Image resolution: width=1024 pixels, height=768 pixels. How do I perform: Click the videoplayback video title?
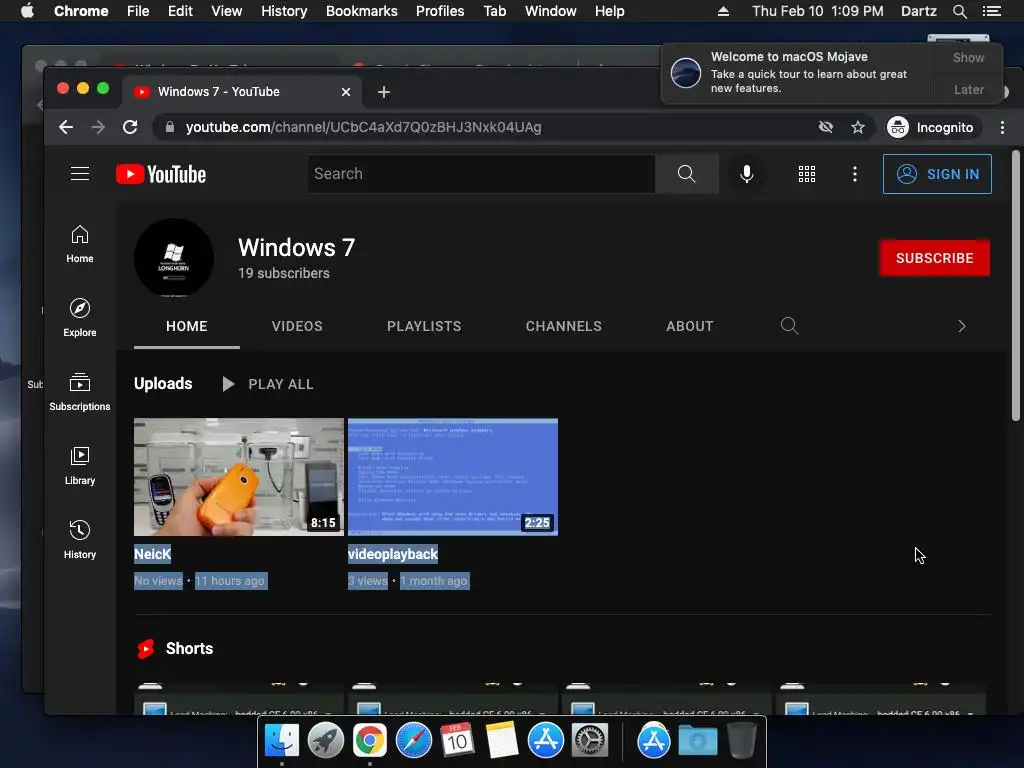coord(392,554)
